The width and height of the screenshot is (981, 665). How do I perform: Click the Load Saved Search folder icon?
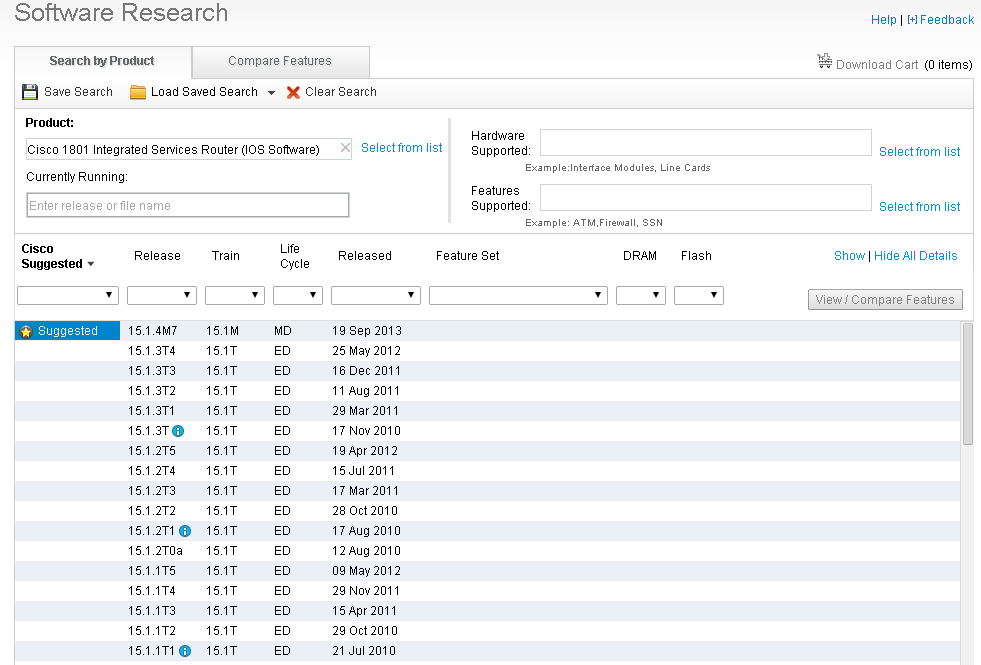pyautogui.click(x=138, y=92)
